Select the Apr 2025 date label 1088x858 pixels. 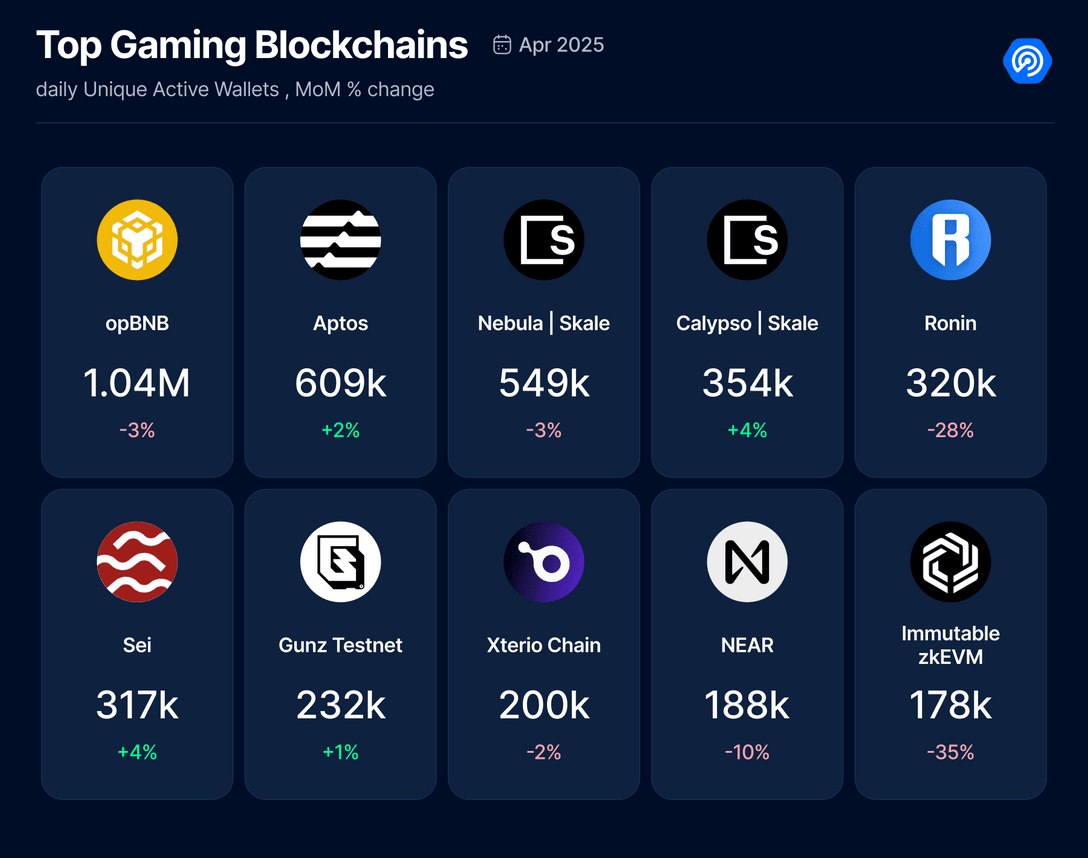click(561, 45)
